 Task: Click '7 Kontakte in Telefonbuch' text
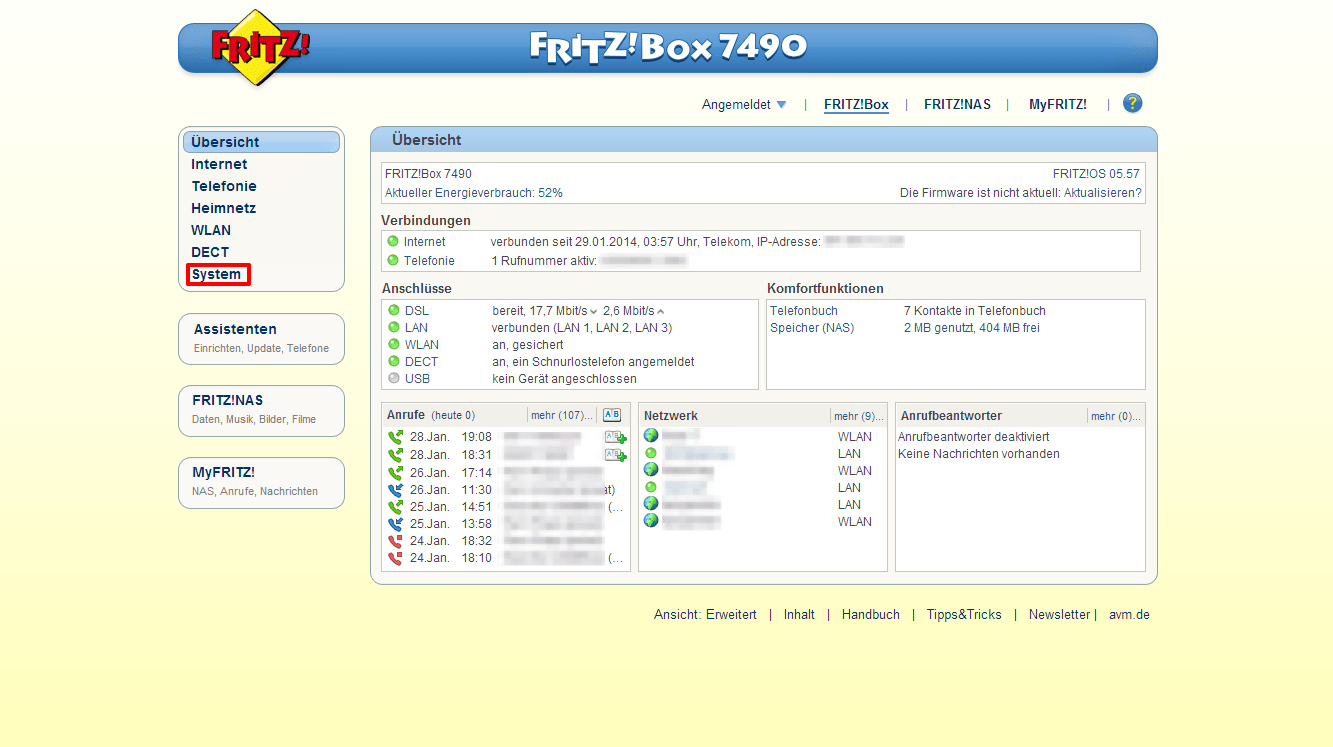point(975,311)
